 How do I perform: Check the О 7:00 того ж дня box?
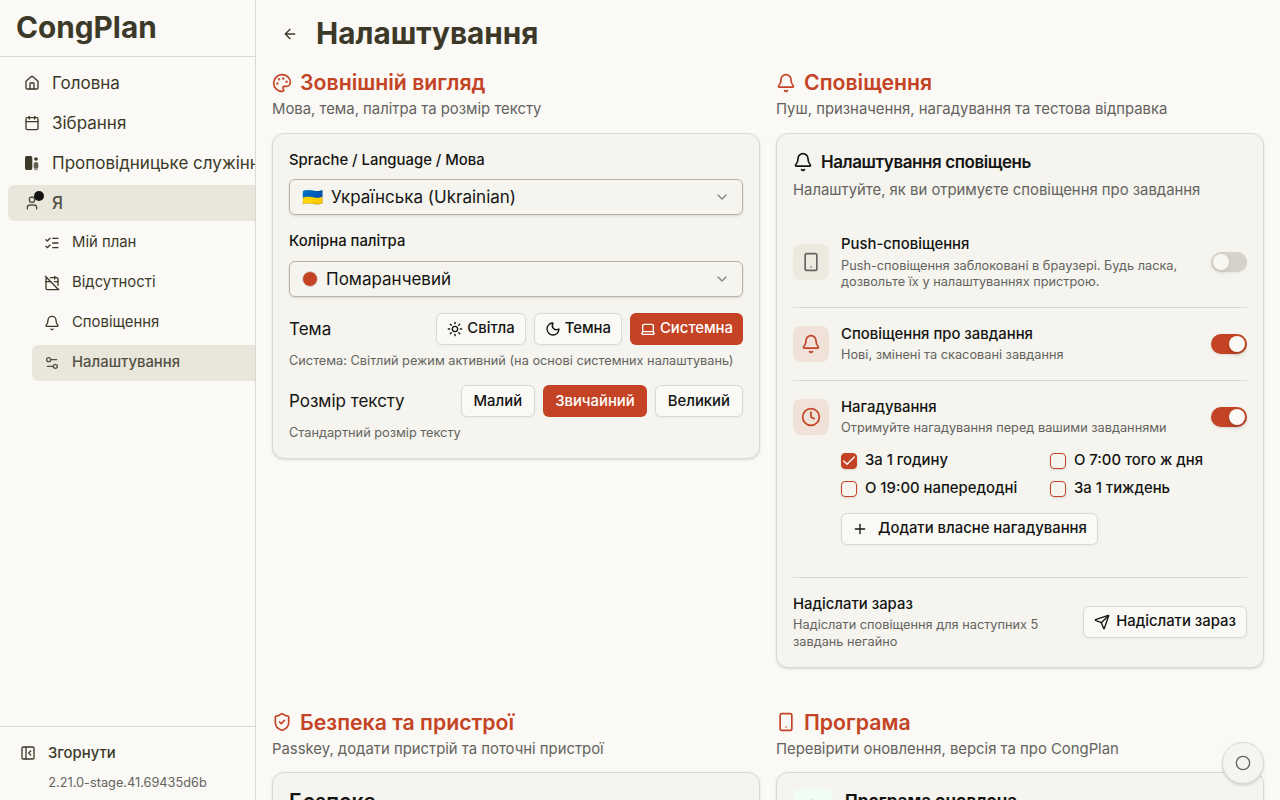click(x=1058, y=461)
